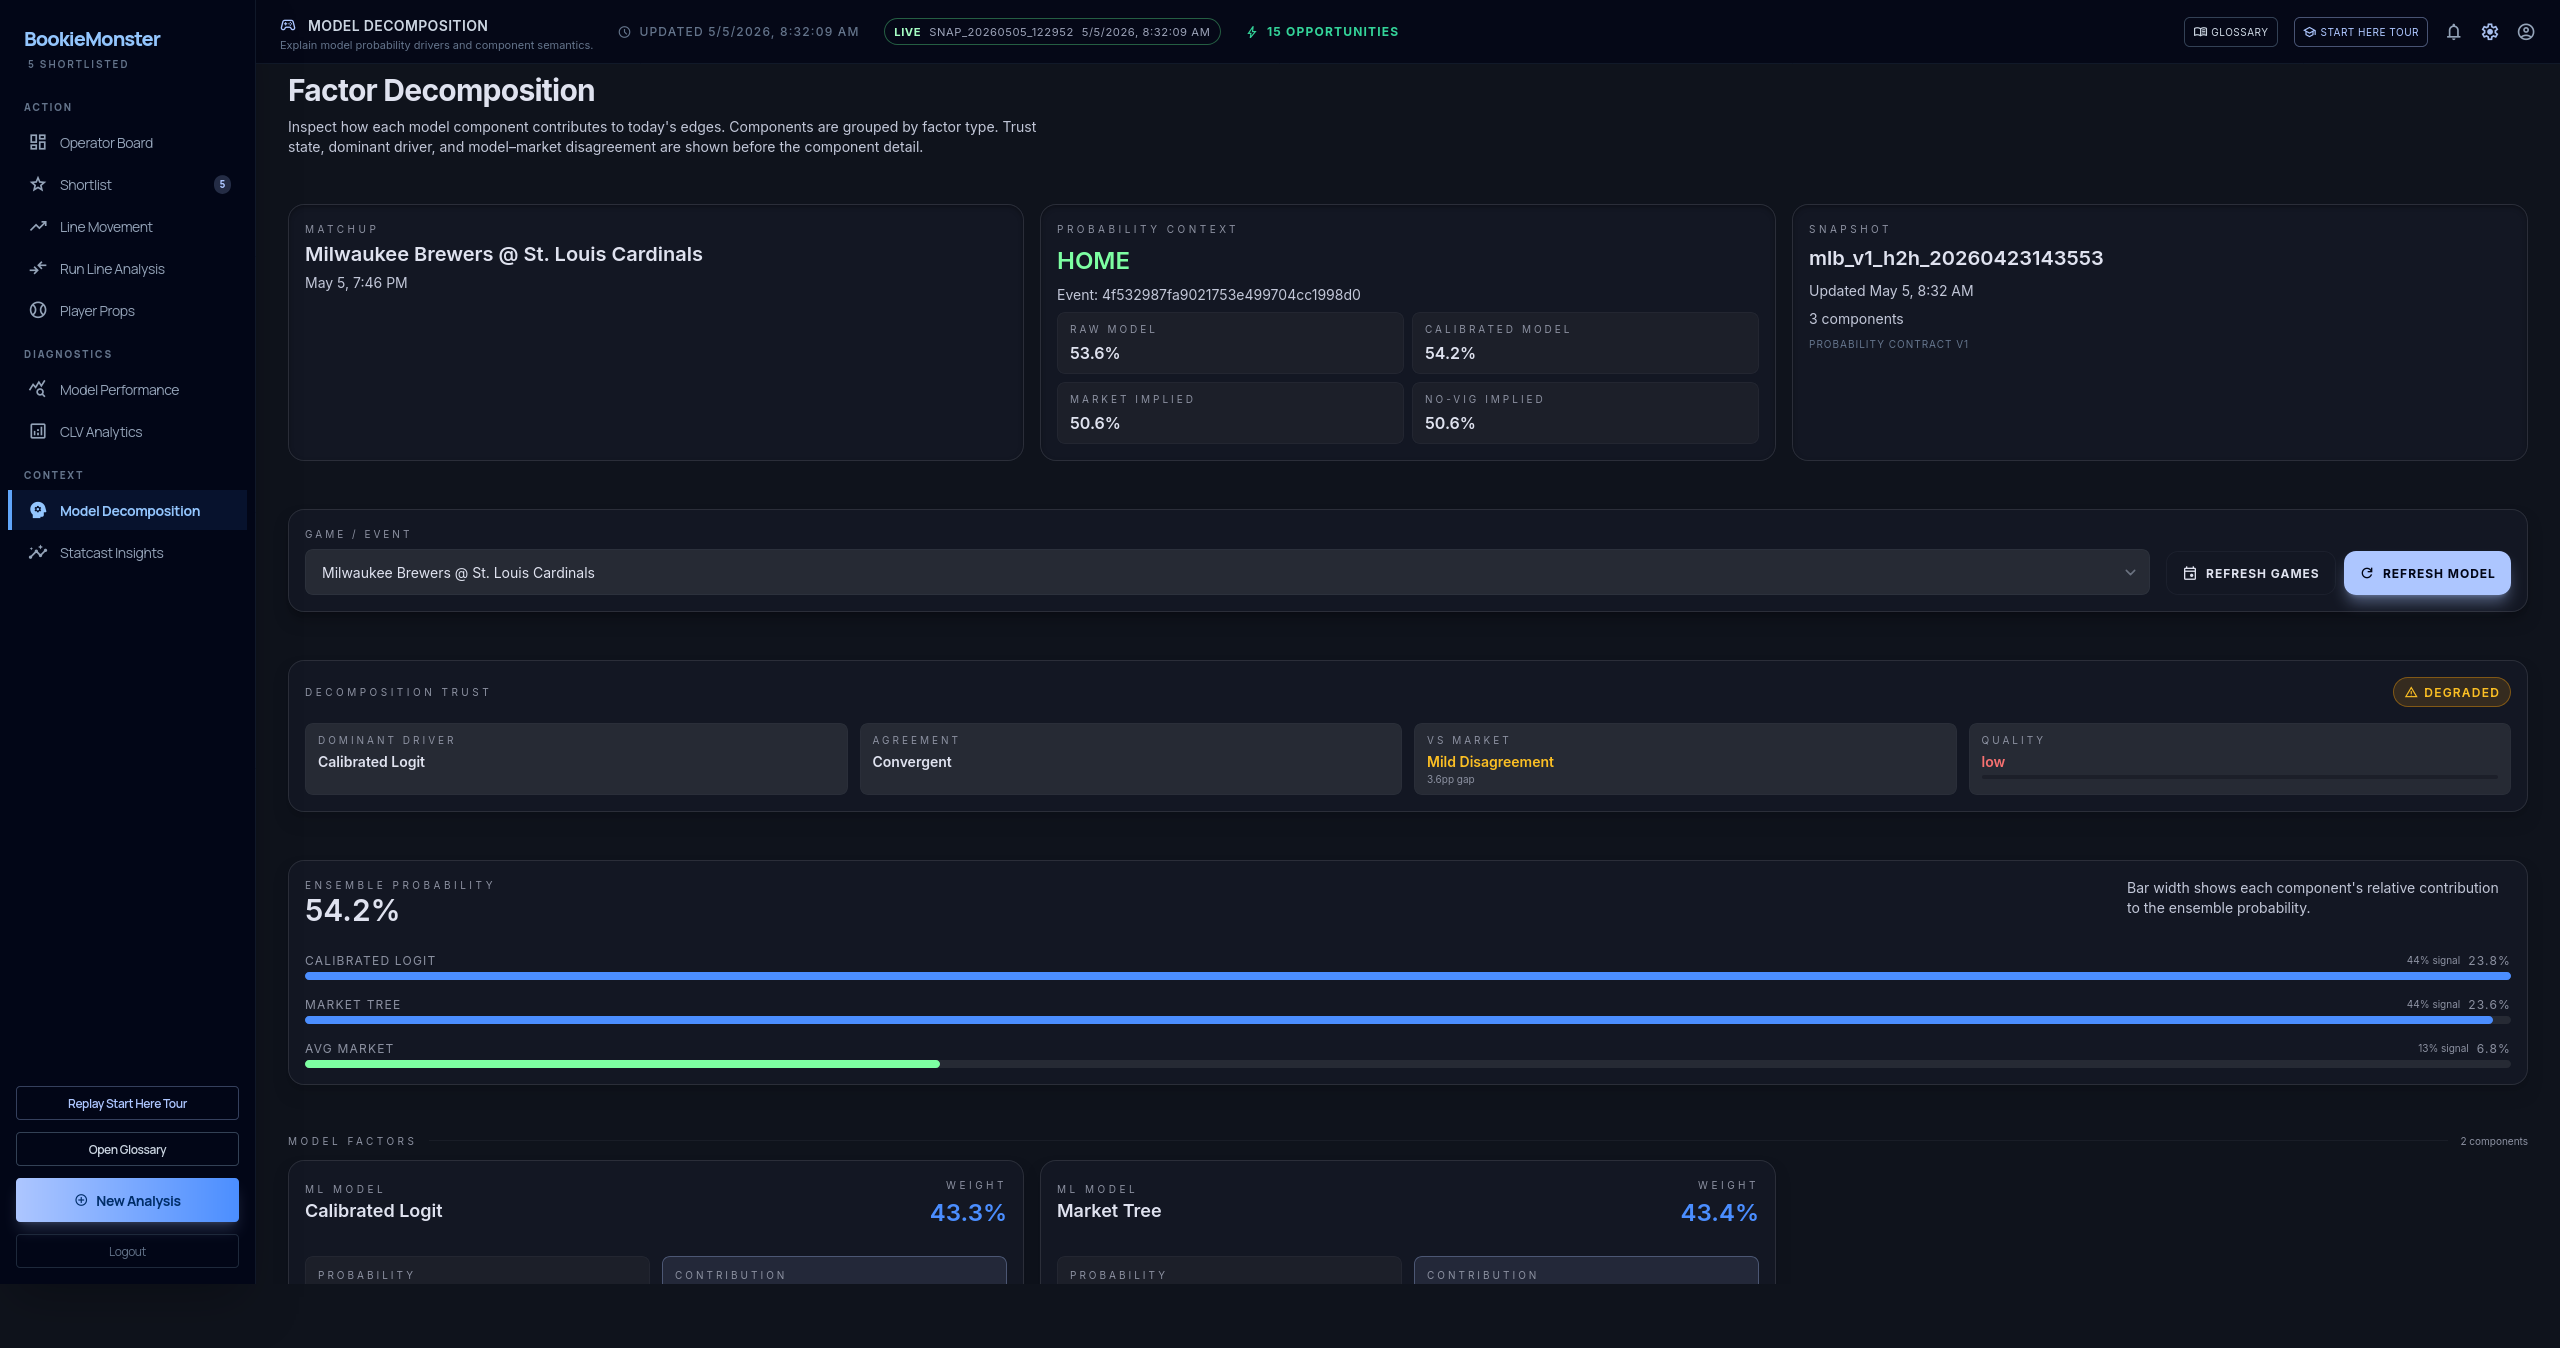
Task: Click the BookieMonster logo
Action: [92, 39]
